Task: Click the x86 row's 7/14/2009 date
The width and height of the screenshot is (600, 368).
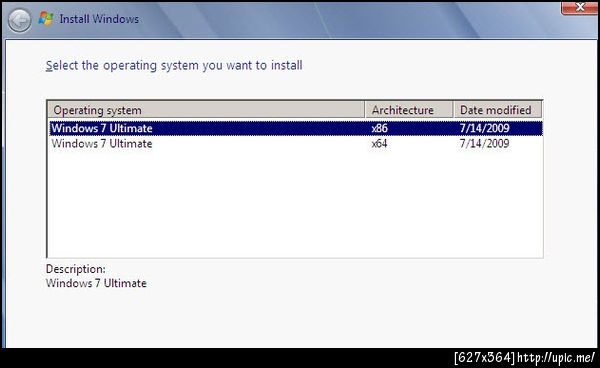Action: click(x=484, y=128)
